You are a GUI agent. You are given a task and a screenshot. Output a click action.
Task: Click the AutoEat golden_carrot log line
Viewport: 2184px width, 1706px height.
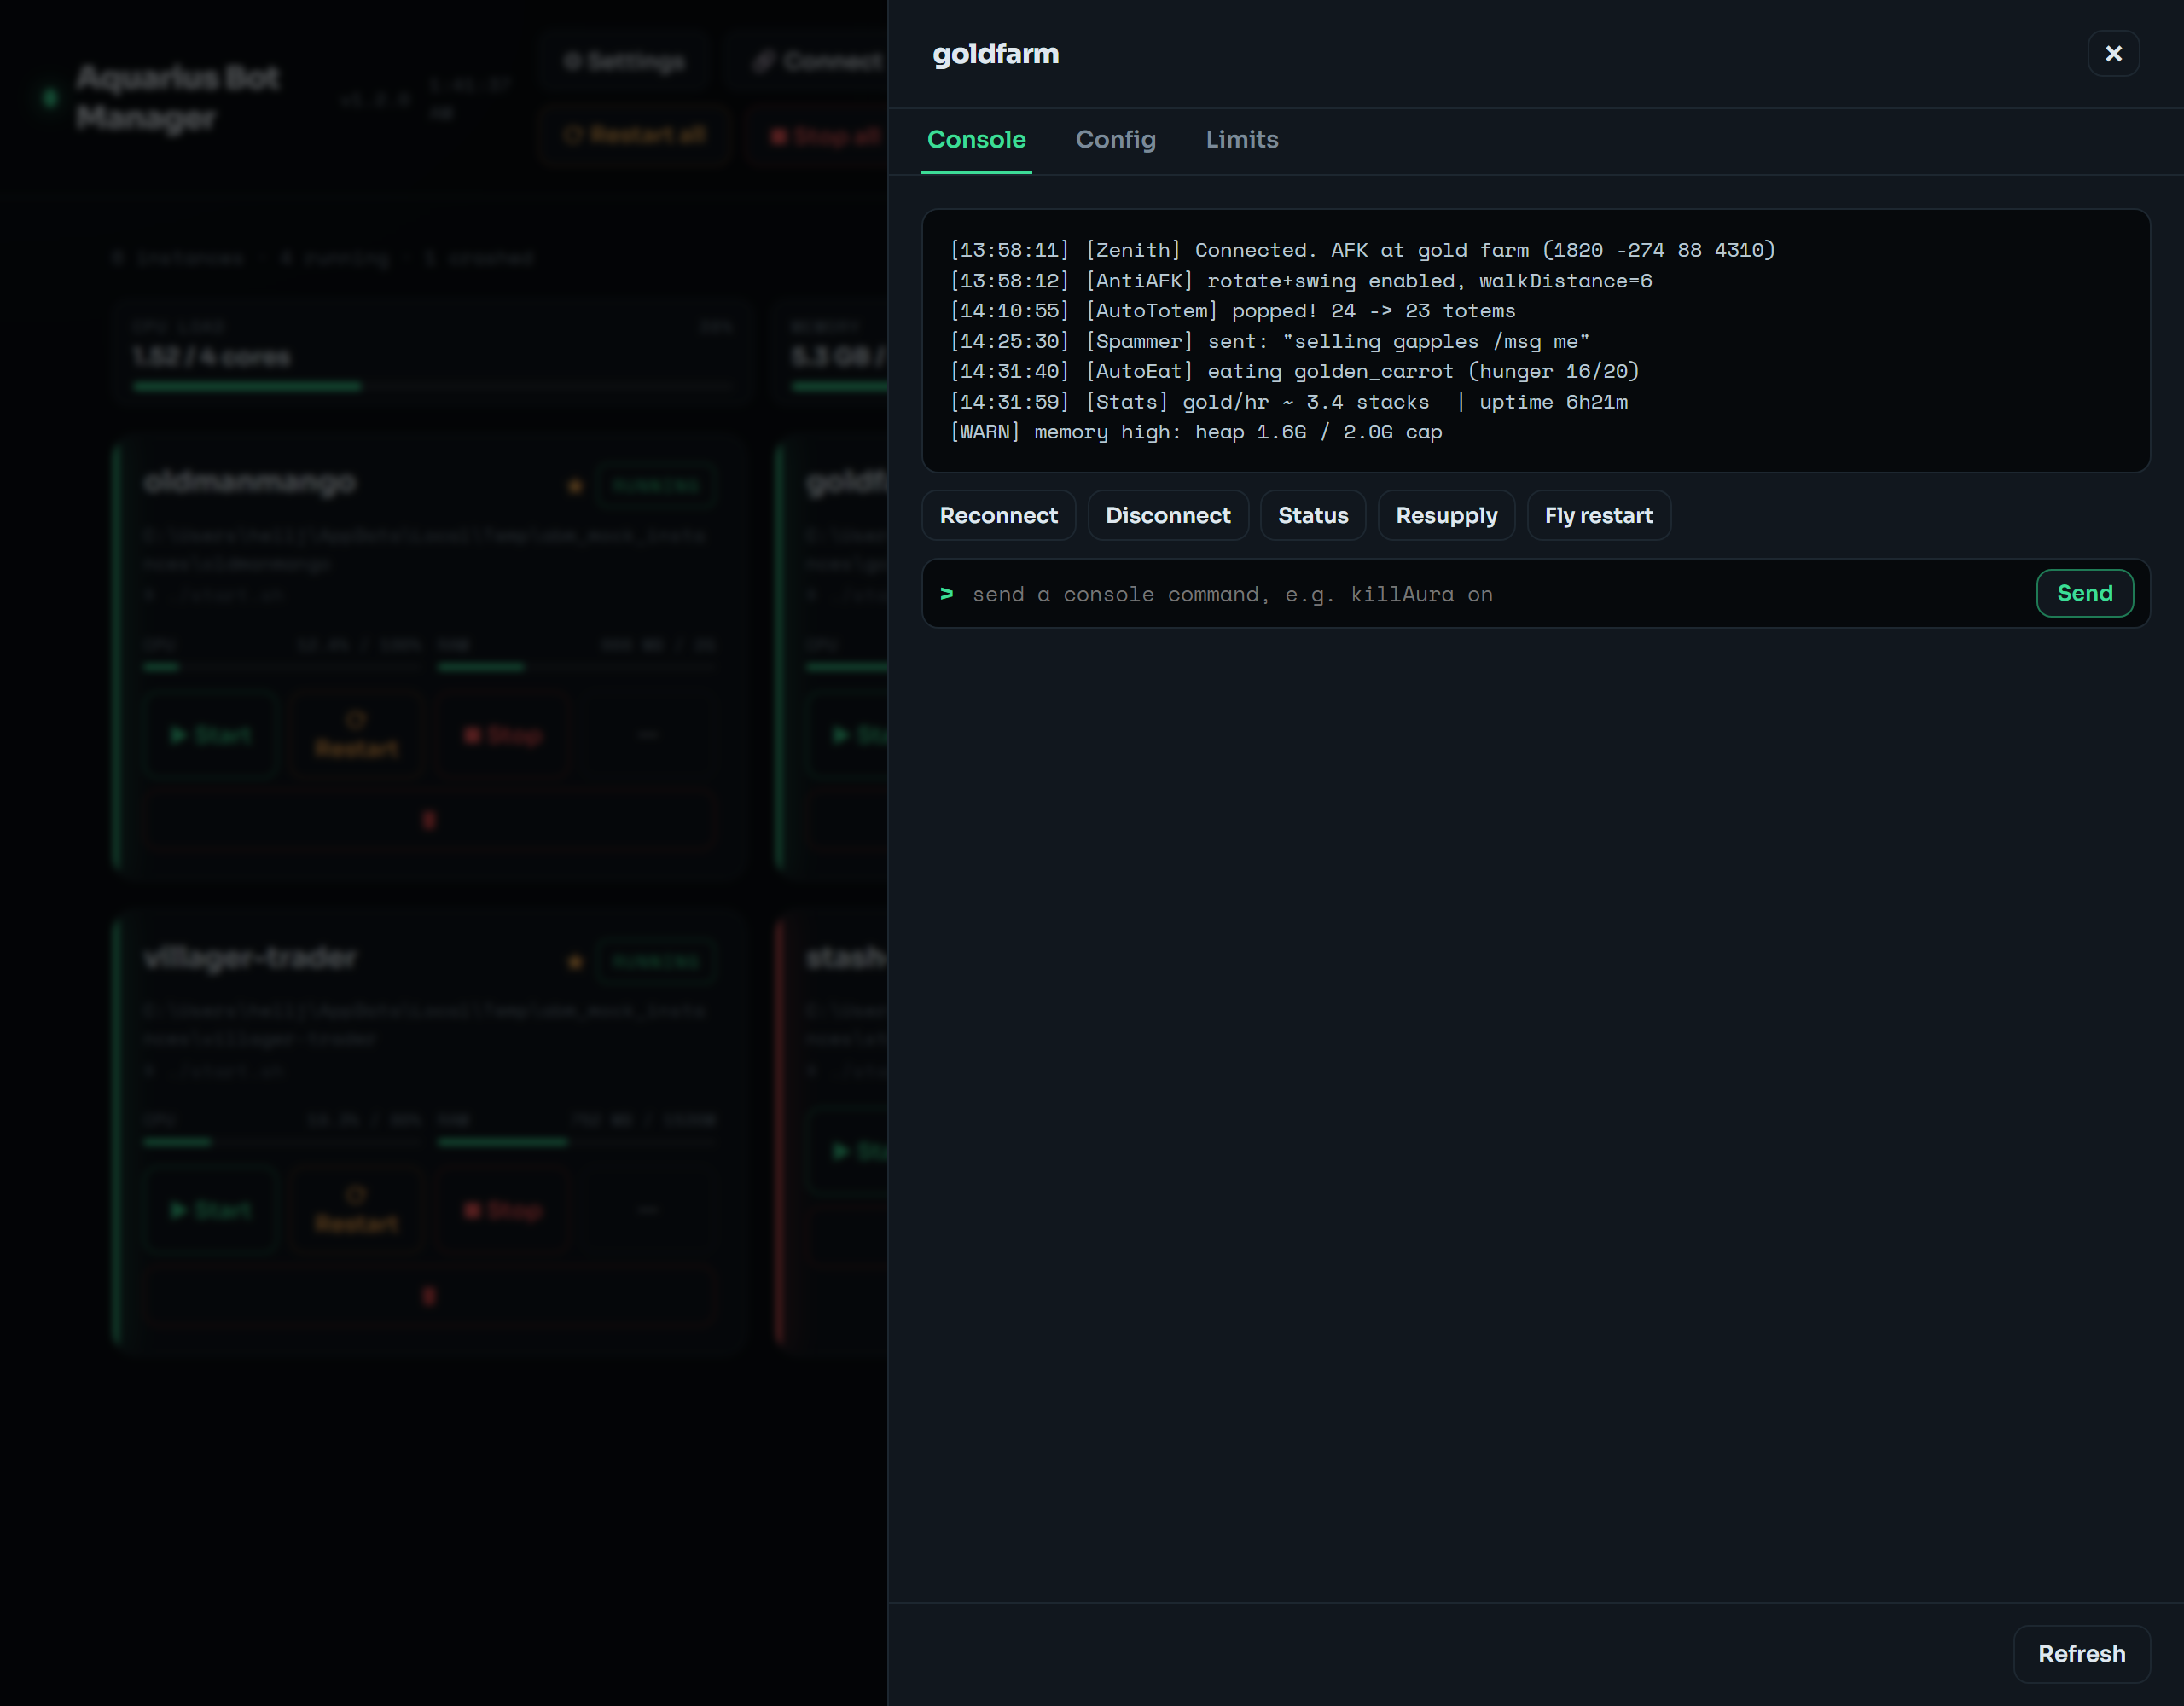[x=1294, y=372]
